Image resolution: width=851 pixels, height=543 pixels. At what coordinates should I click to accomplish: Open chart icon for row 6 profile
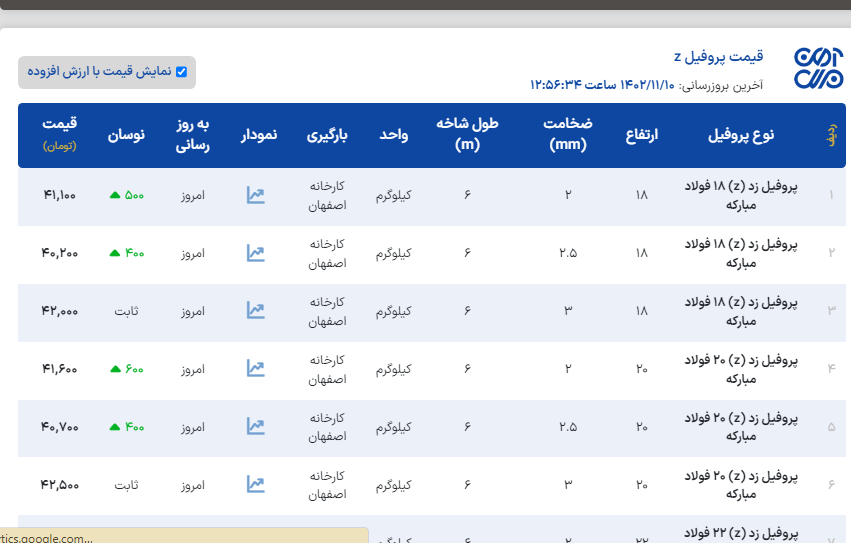coord(255,485)
